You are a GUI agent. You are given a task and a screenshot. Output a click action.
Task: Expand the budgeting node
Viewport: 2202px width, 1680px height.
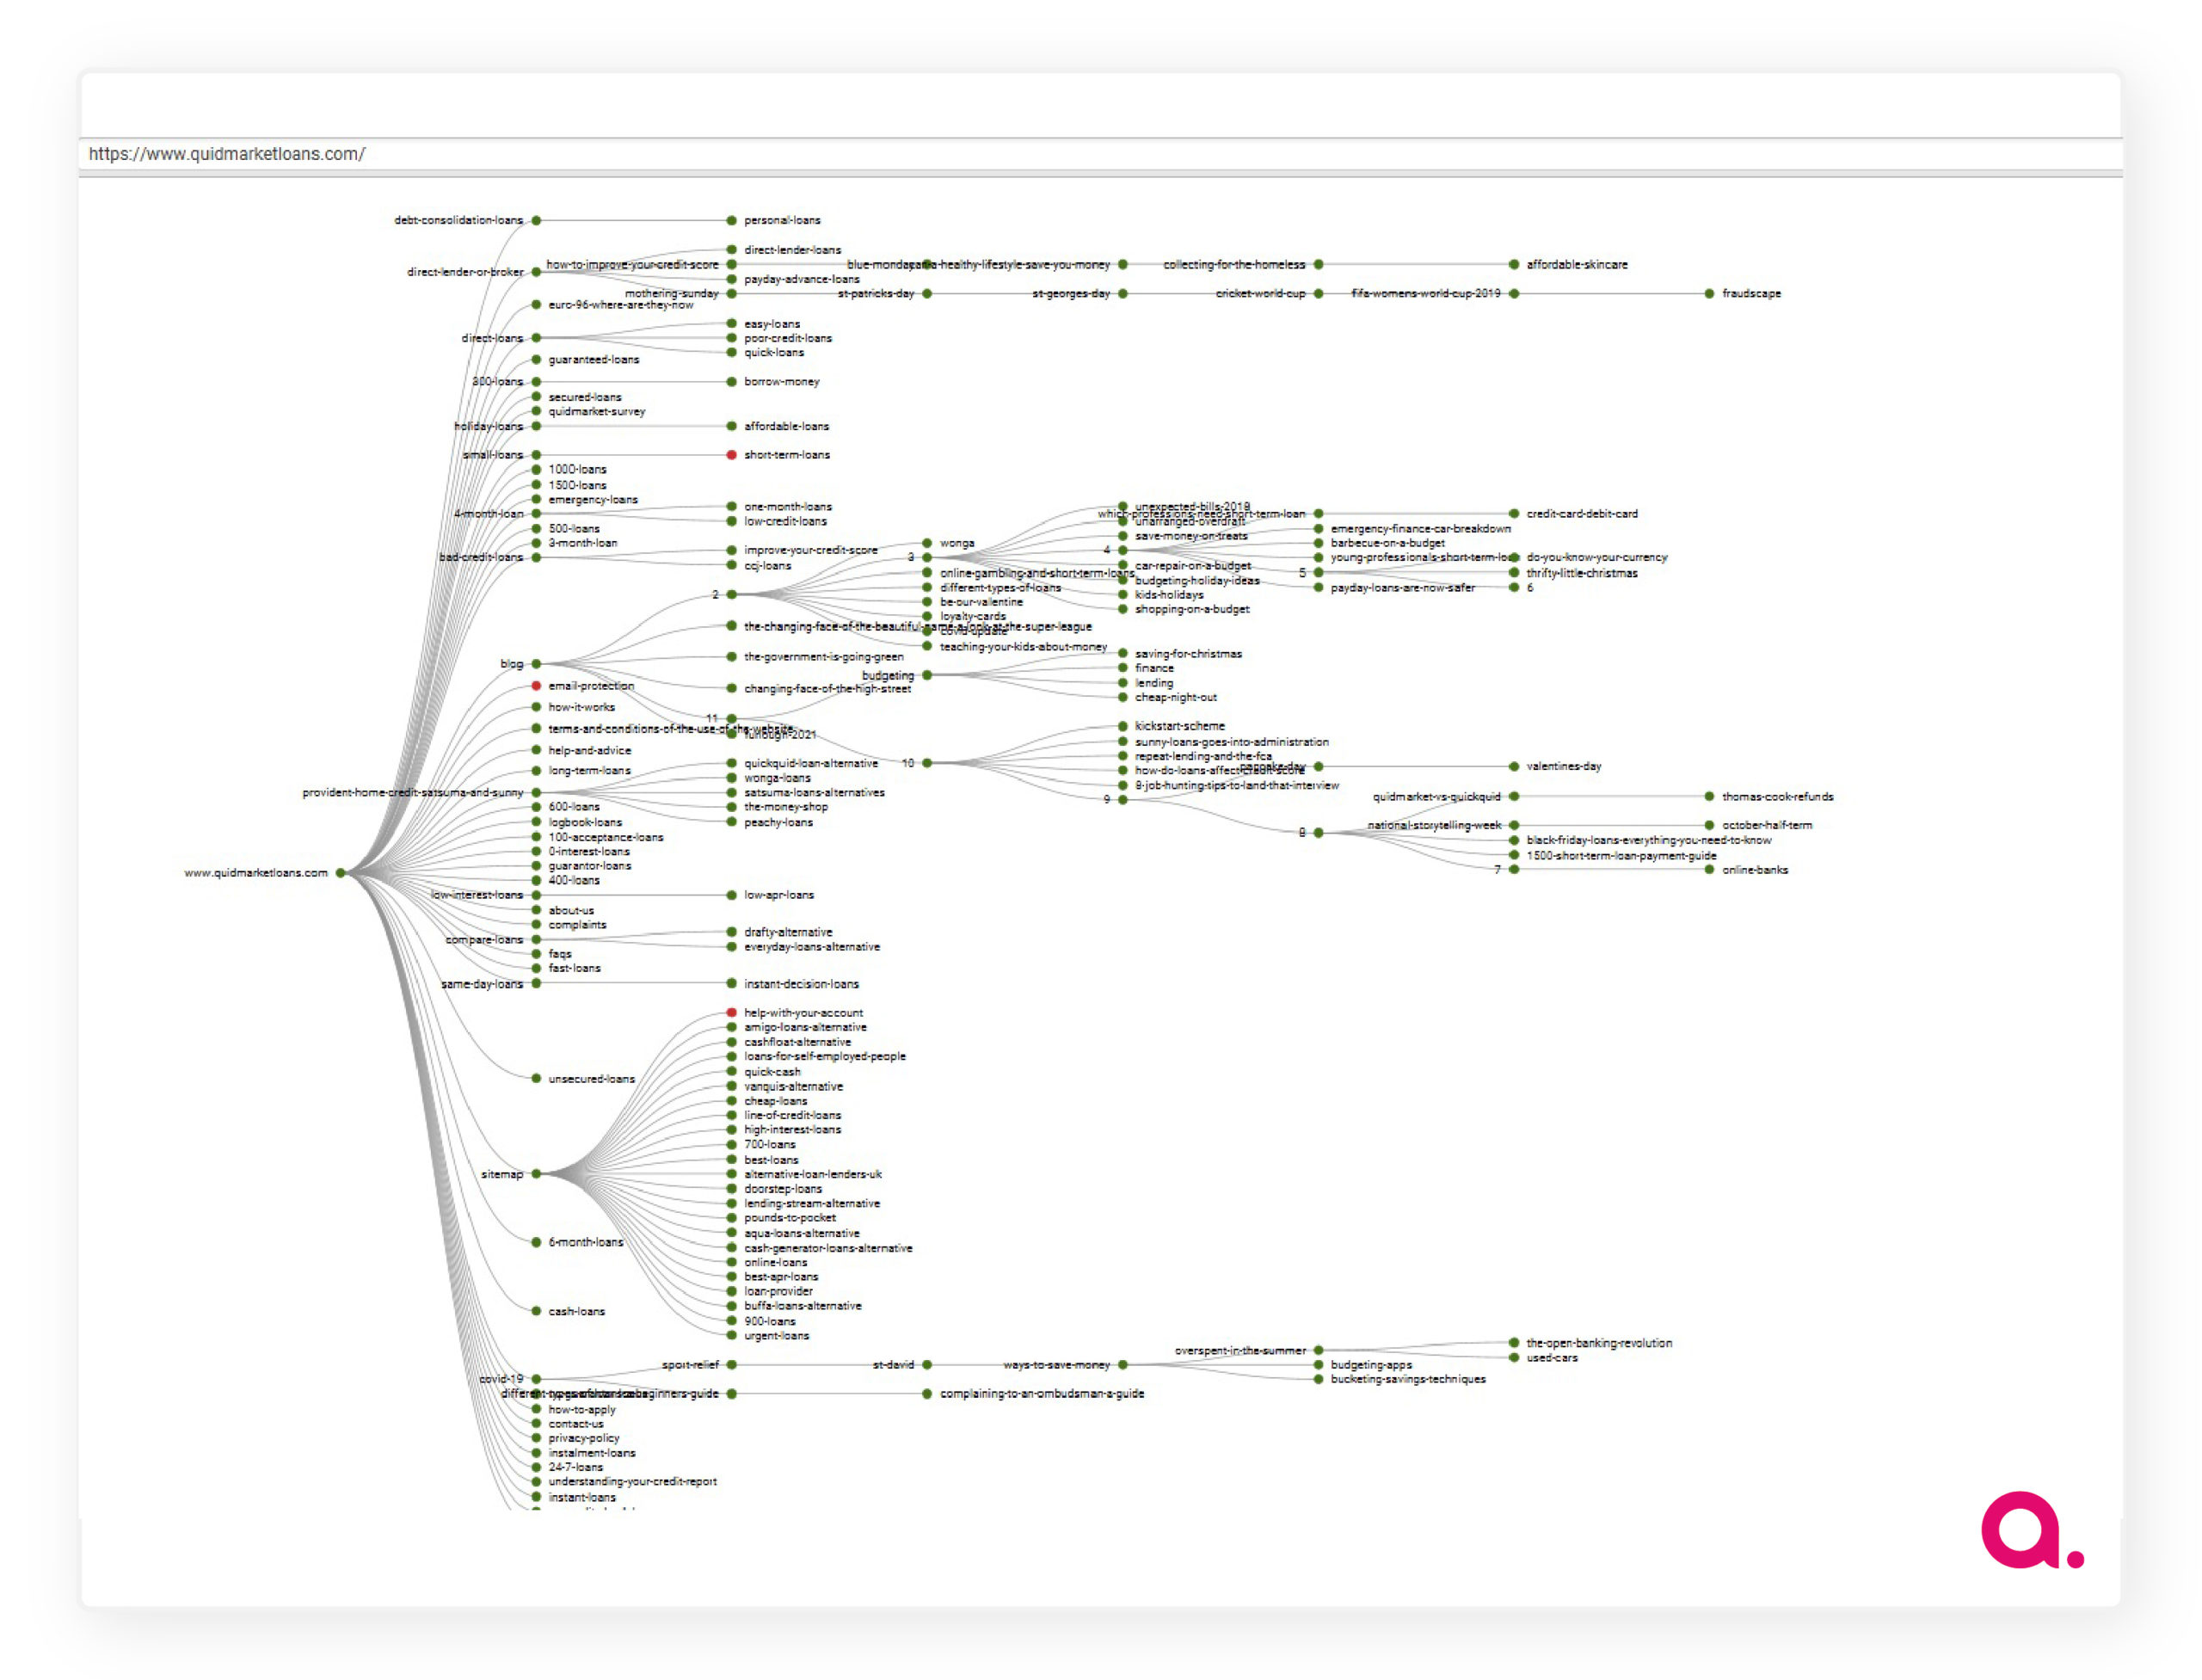(927, 676)
